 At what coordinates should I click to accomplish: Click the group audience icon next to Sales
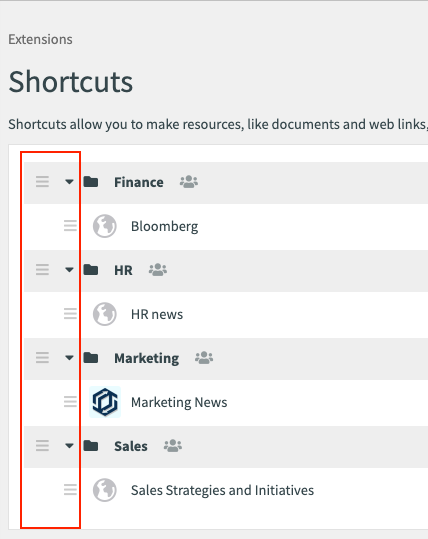(173, 446)
